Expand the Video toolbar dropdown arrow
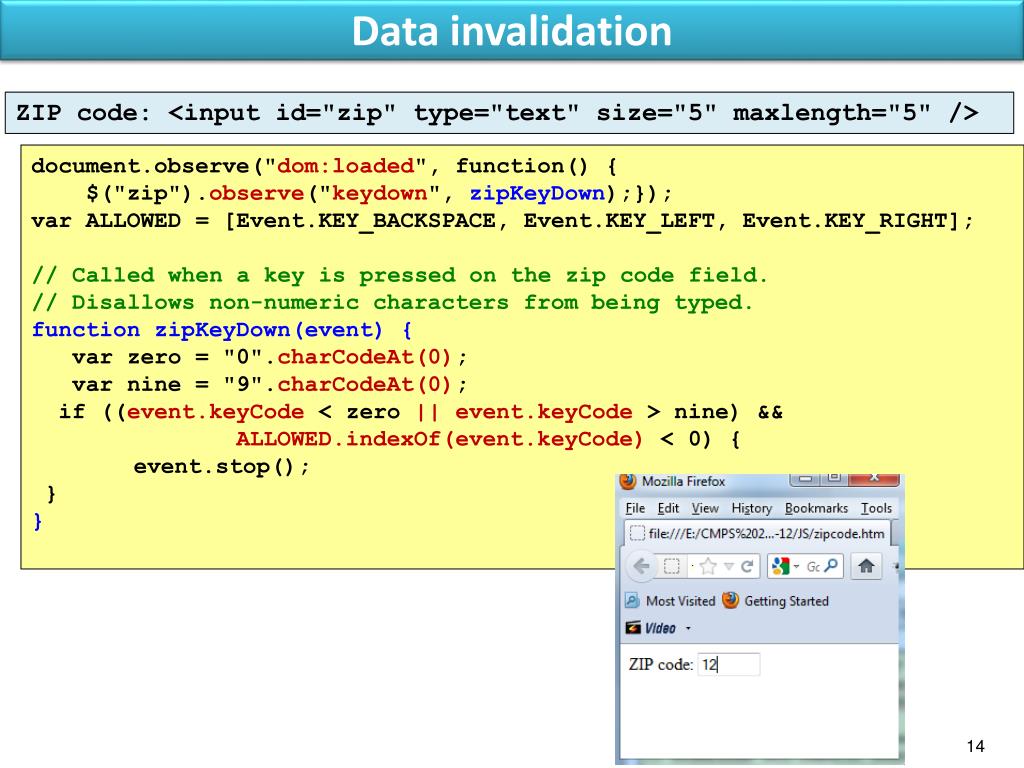Screen dimensions: 1024x768 [x=688, y=628]
